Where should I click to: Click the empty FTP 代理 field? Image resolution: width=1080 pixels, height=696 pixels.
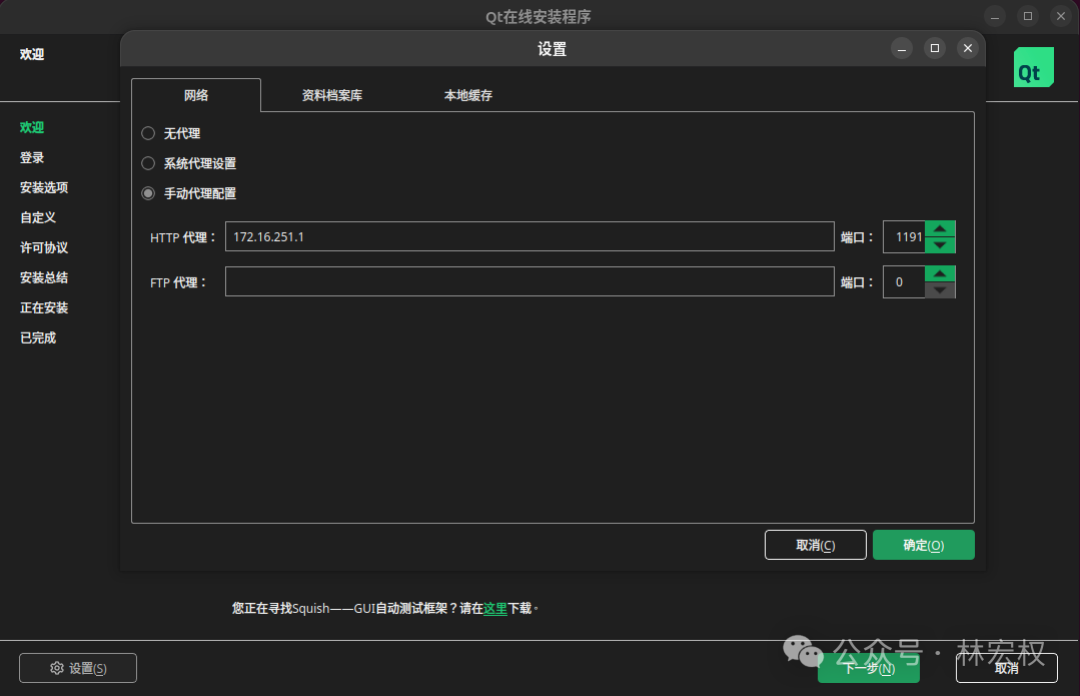pos(530,281)
